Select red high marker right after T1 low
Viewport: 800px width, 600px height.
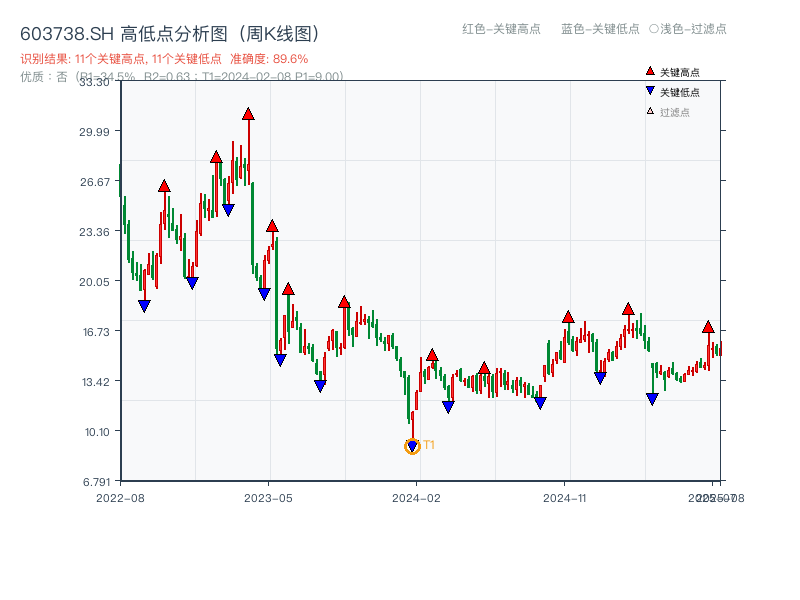point(432,355)
